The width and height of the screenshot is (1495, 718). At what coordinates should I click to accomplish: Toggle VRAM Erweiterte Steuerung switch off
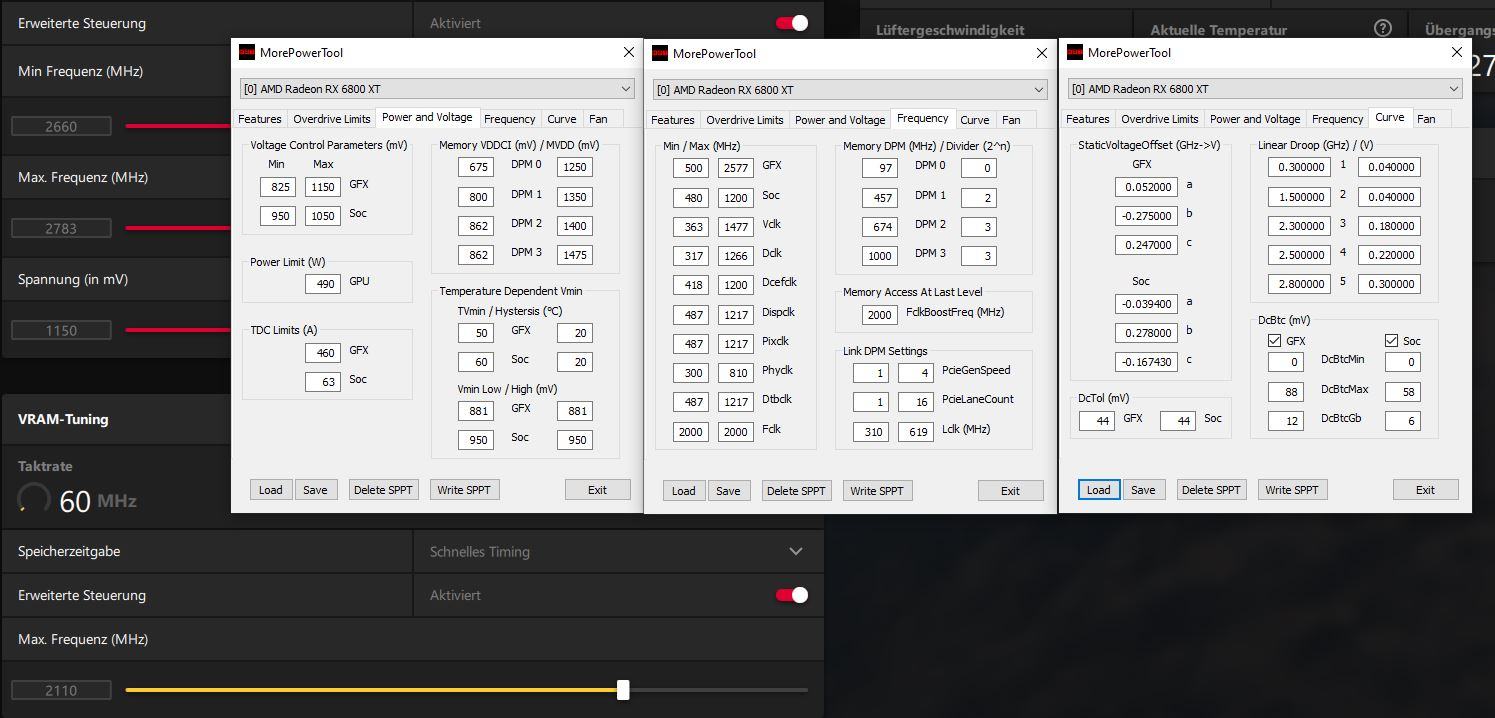792,595
